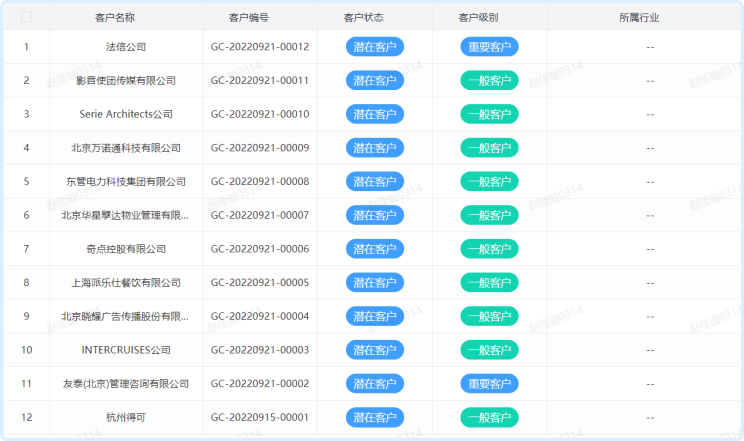
Task: Click the 潜在客户 tag for Serie Architects公司
Action: 374,114
